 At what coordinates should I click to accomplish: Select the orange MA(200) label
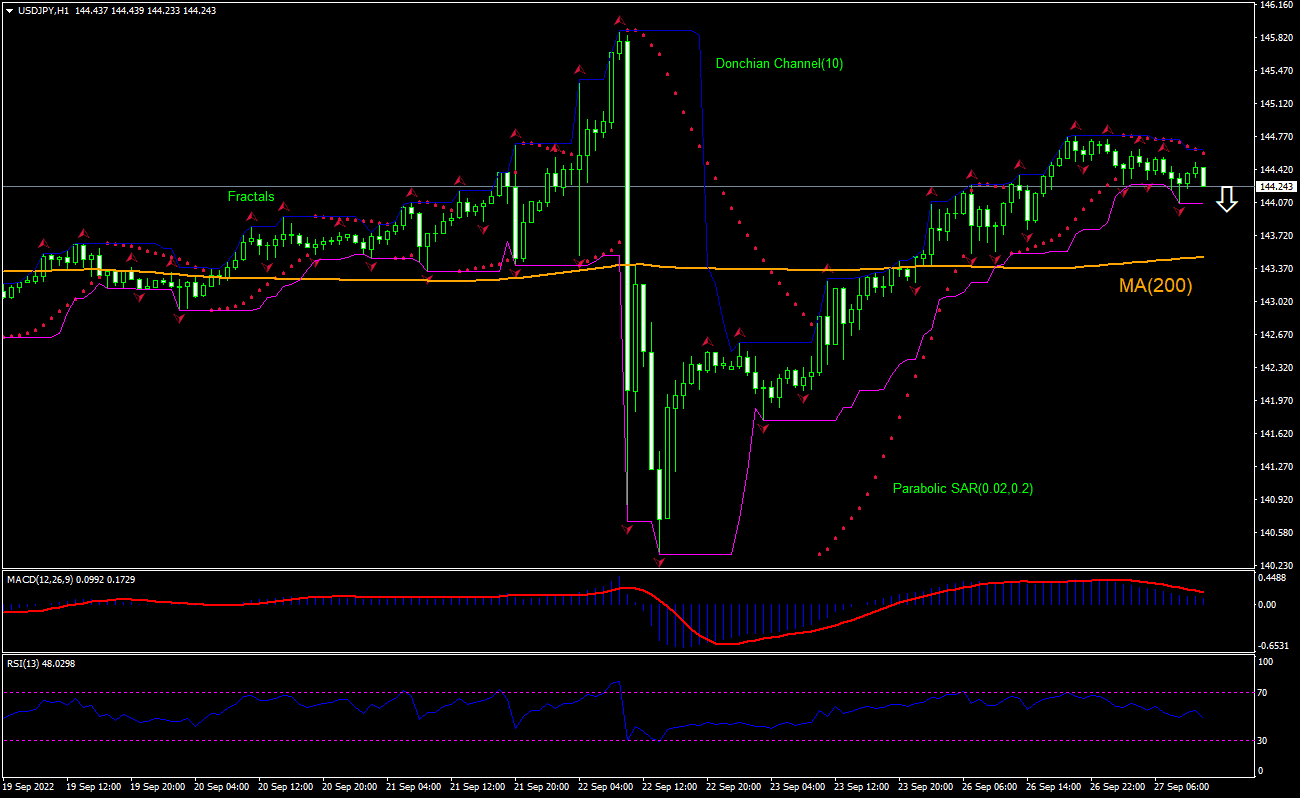pyautogui.click(x=1155, y=286)
